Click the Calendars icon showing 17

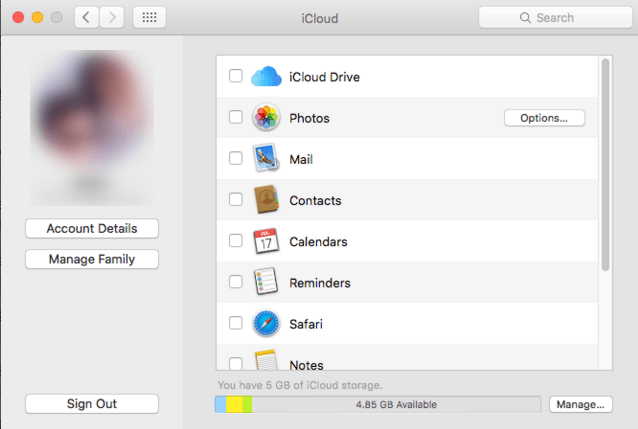click(x=266, y=241)
